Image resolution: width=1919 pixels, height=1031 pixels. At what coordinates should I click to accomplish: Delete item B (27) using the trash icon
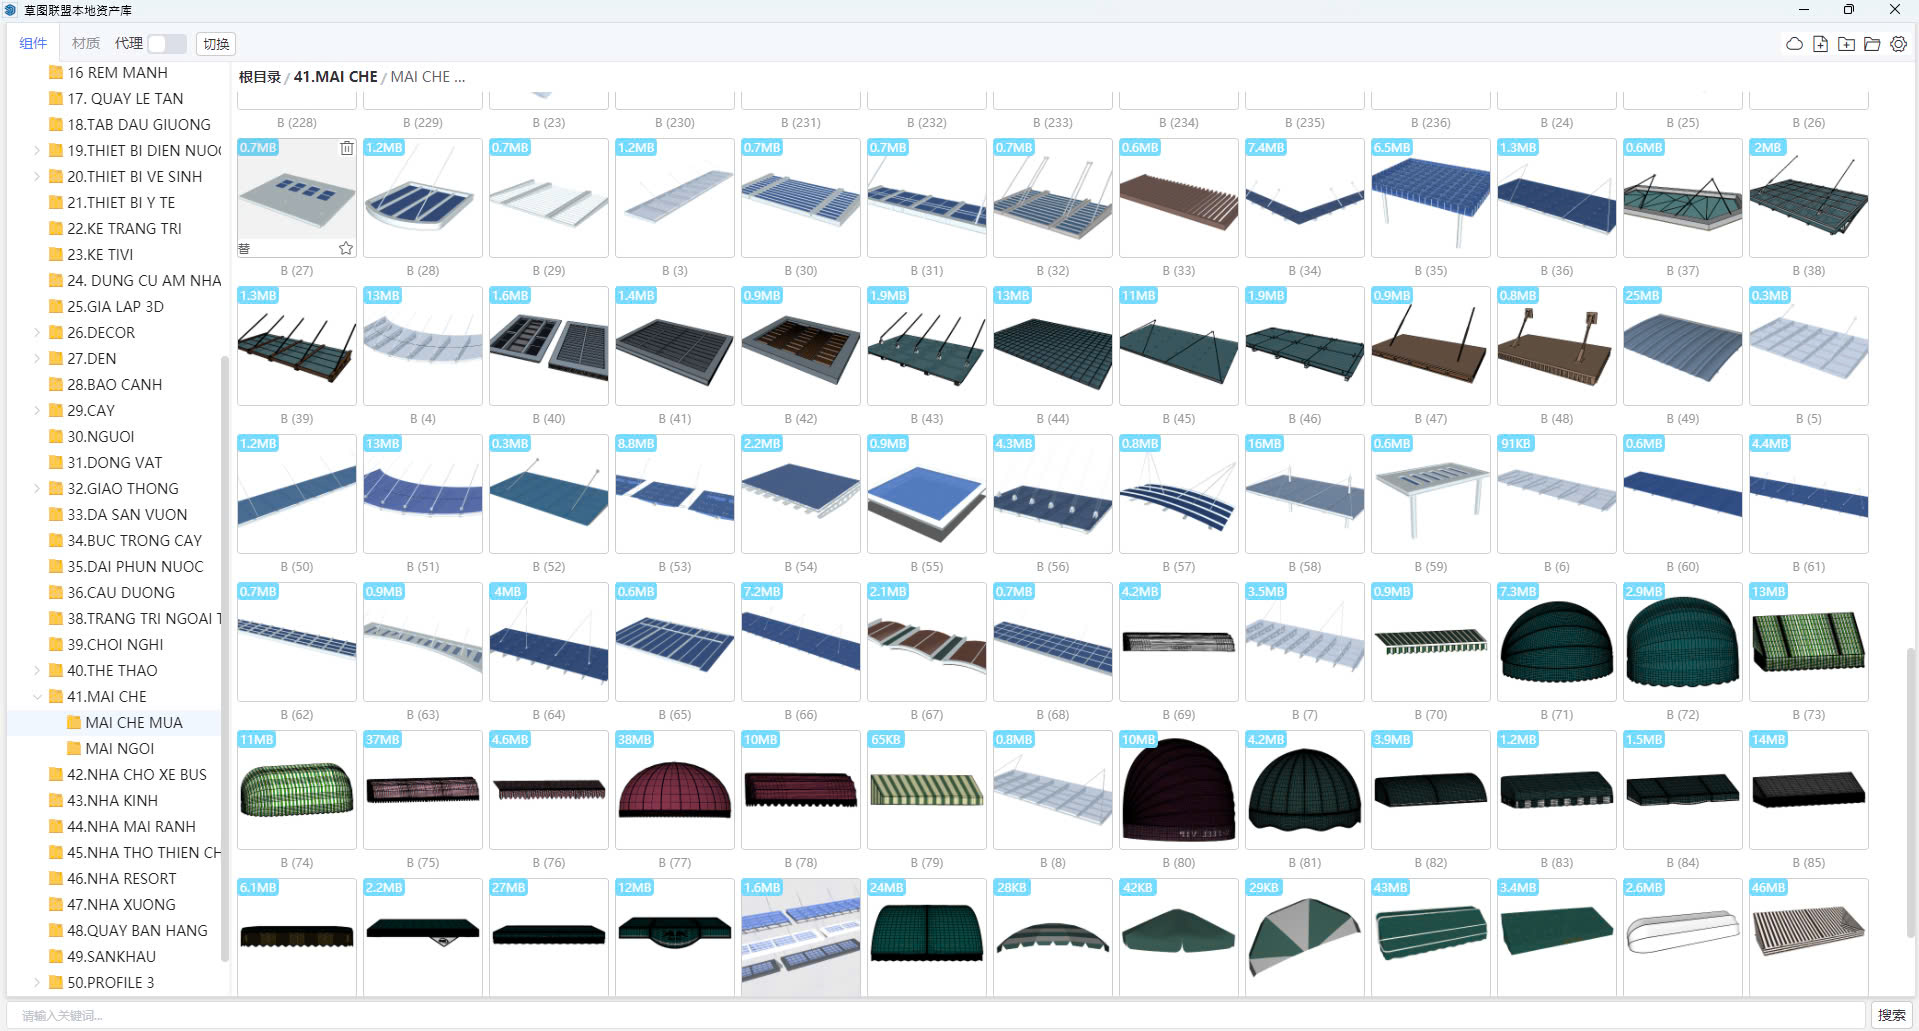tap(346, 148)
